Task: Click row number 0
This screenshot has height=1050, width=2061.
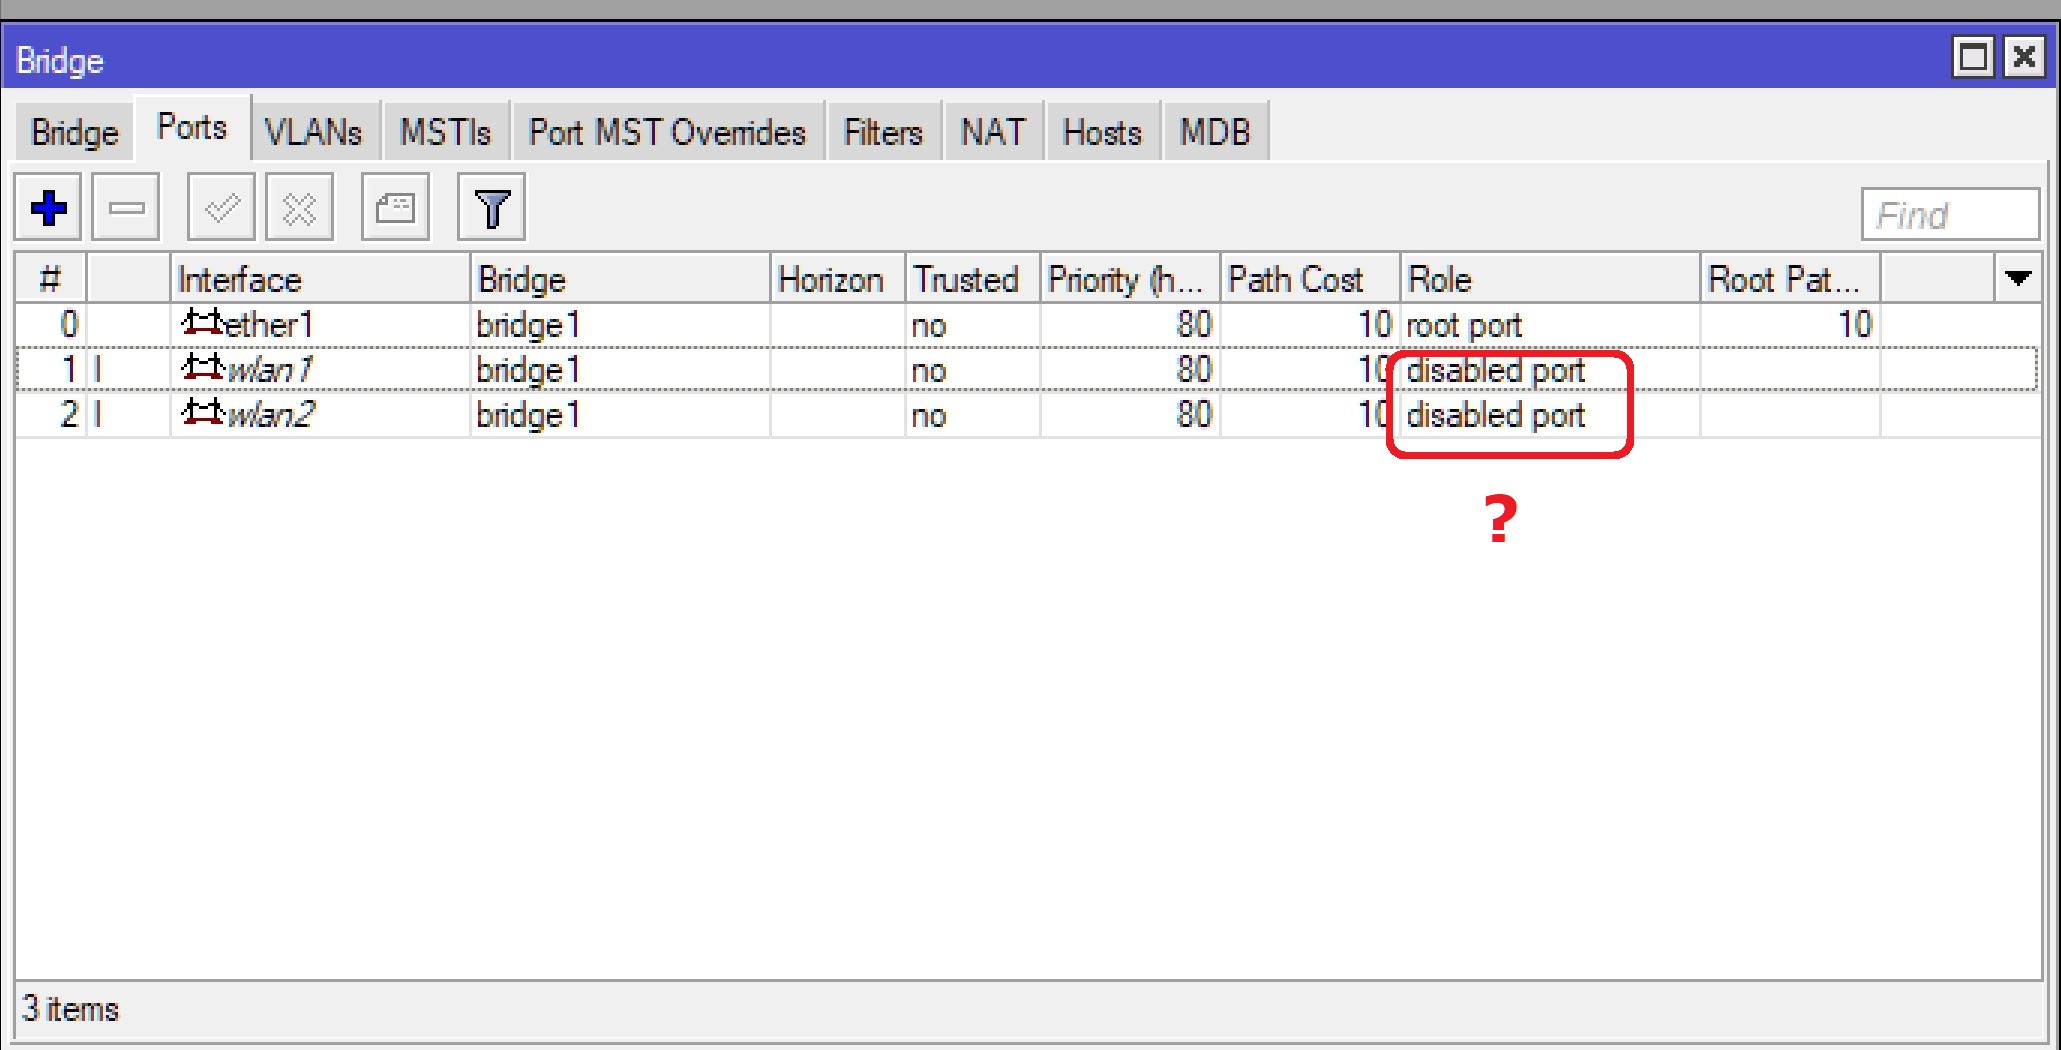Action: [69, 324]
